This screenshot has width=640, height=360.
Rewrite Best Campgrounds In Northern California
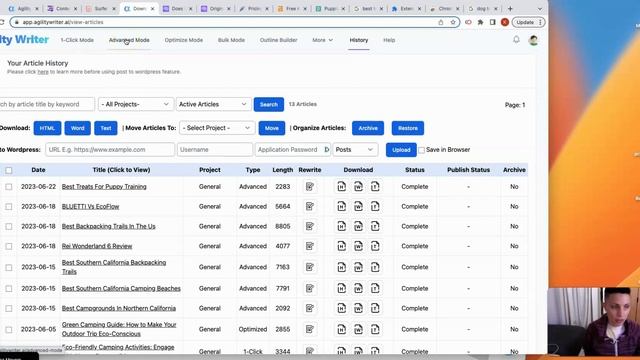(x=310, y=308)
